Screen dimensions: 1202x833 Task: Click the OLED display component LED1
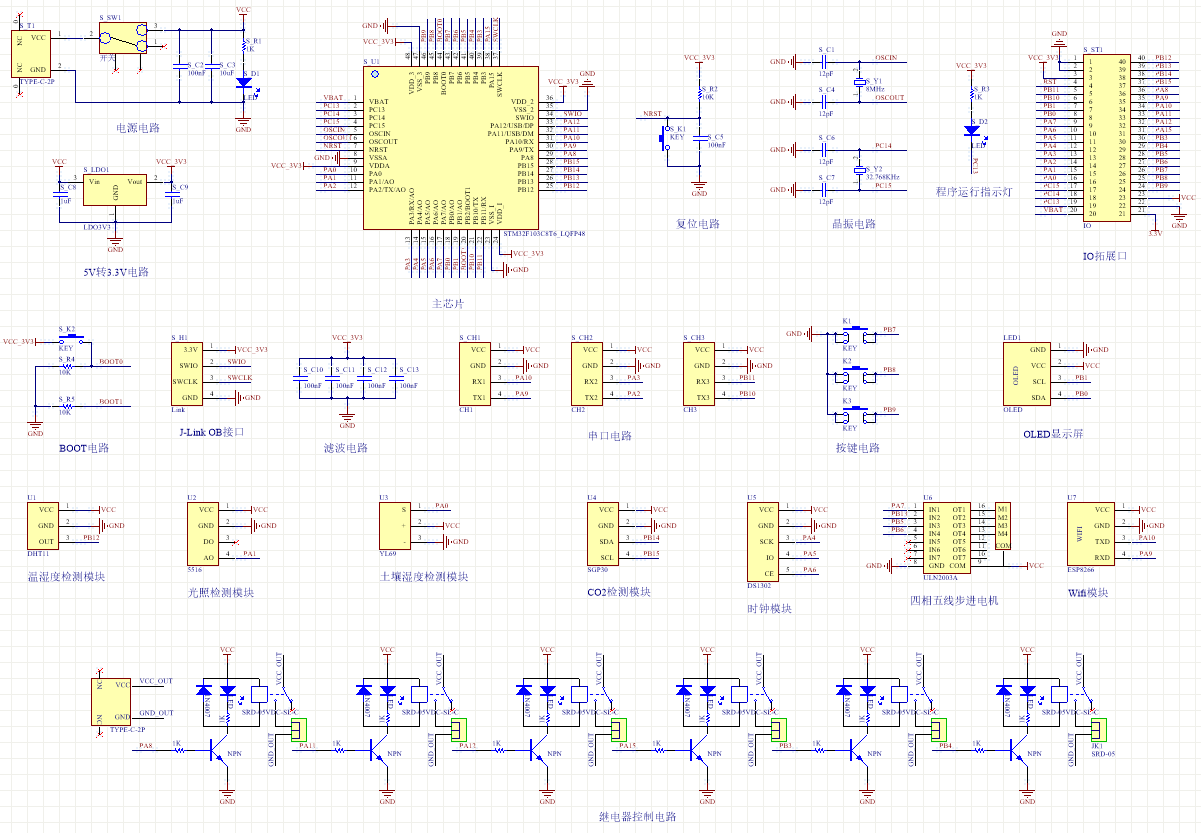click(x=1027, y=374)
